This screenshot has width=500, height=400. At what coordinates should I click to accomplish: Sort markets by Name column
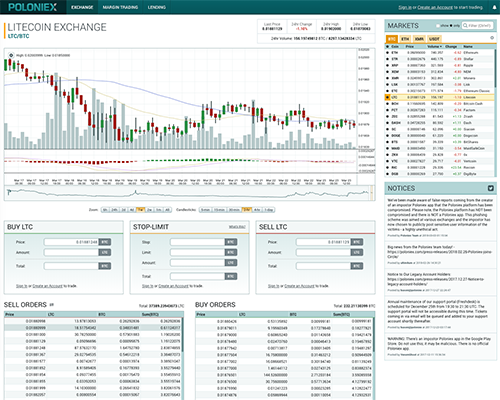[x=468, y=47]
